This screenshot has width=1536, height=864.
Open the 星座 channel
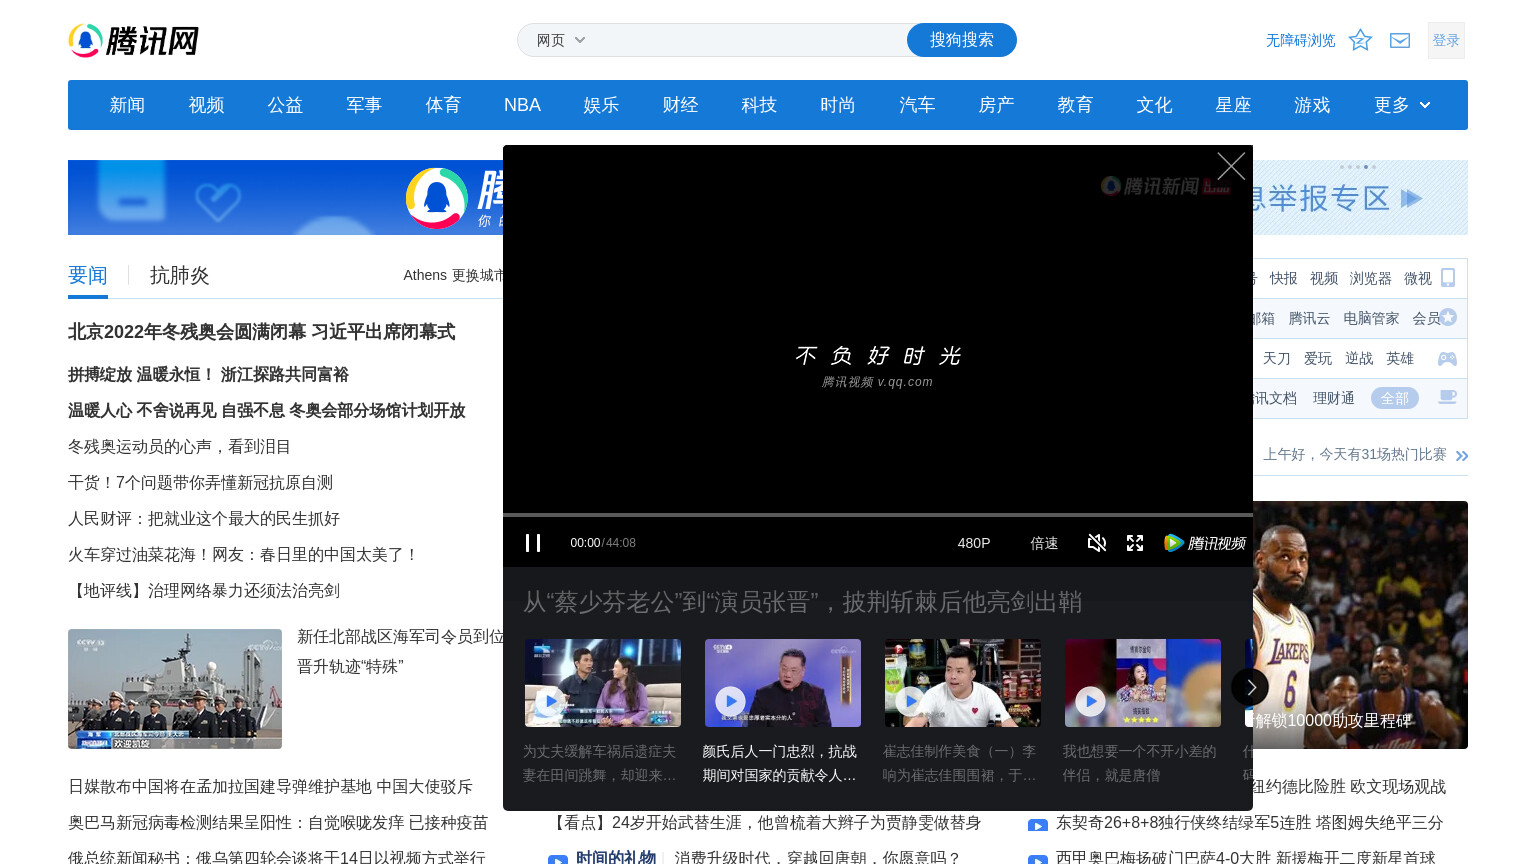pyautogui.click(x=1233, y=105)
